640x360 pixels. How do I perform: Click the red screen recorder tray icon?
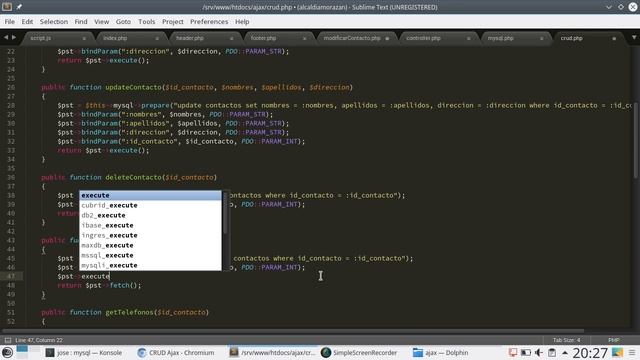click(513, 352)
